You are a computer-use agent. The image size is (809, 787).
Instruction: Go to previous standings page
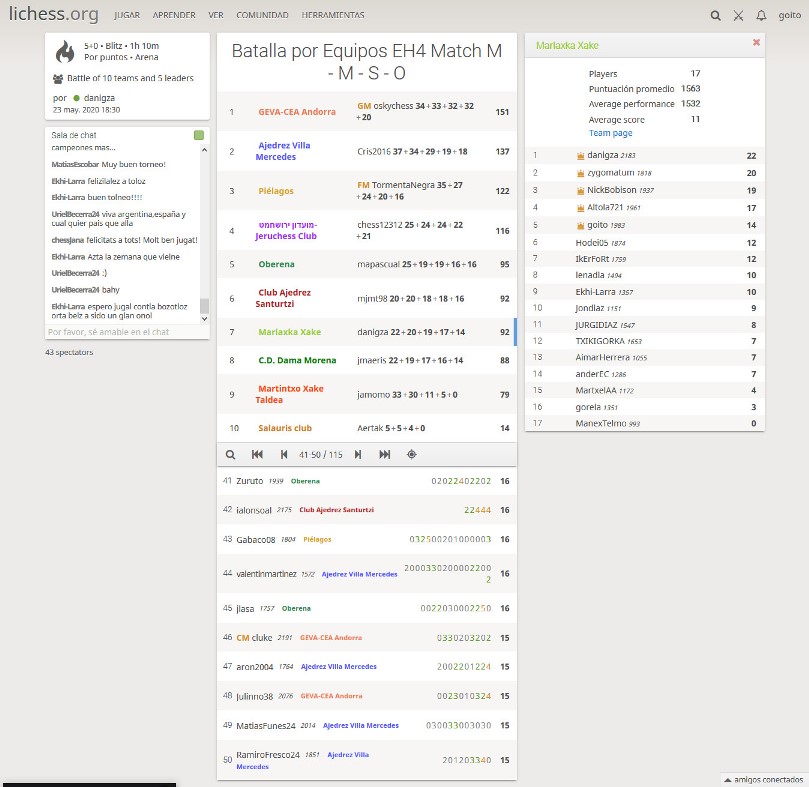[x=283, y=454]
